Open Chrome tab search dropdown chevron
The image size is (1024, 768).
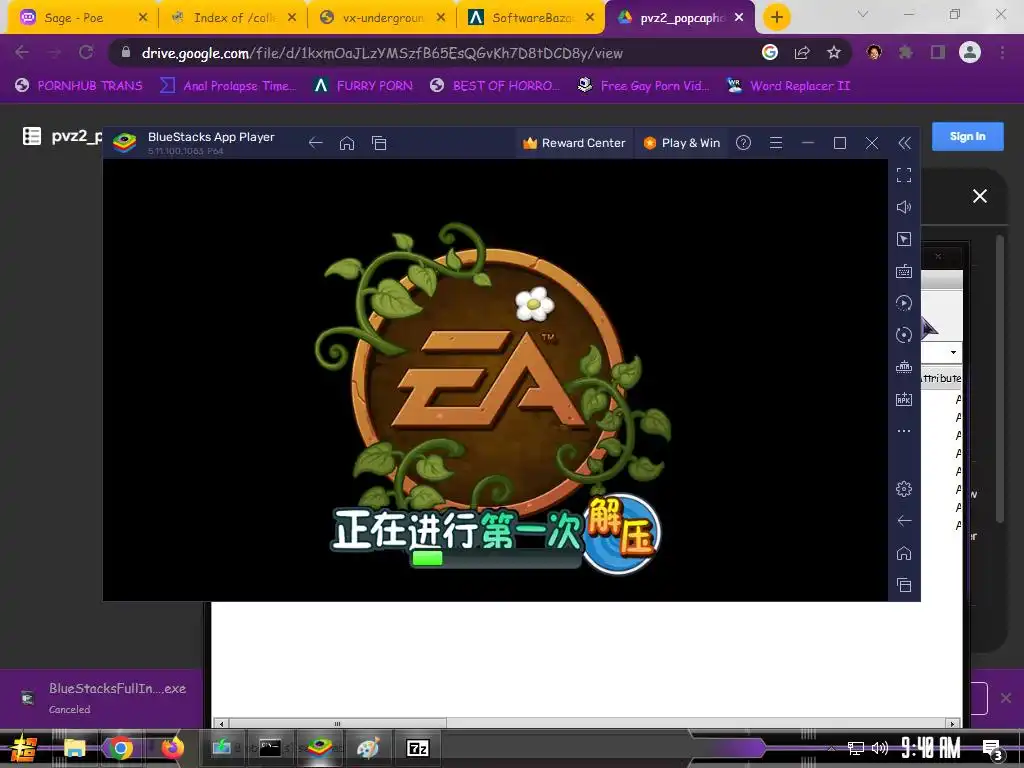click(863, 14)
